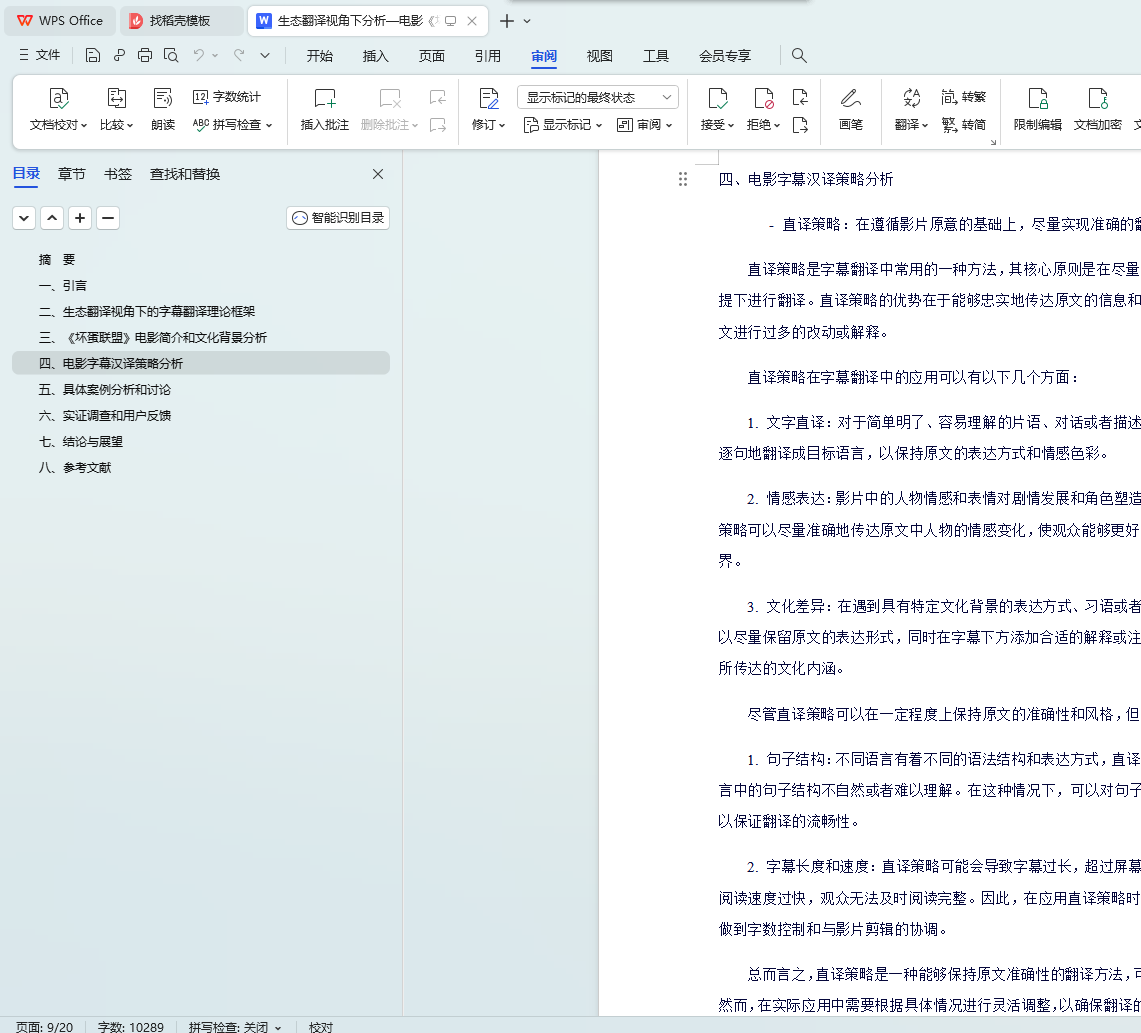Click the redo arrow icon

[x=239, y=55]
